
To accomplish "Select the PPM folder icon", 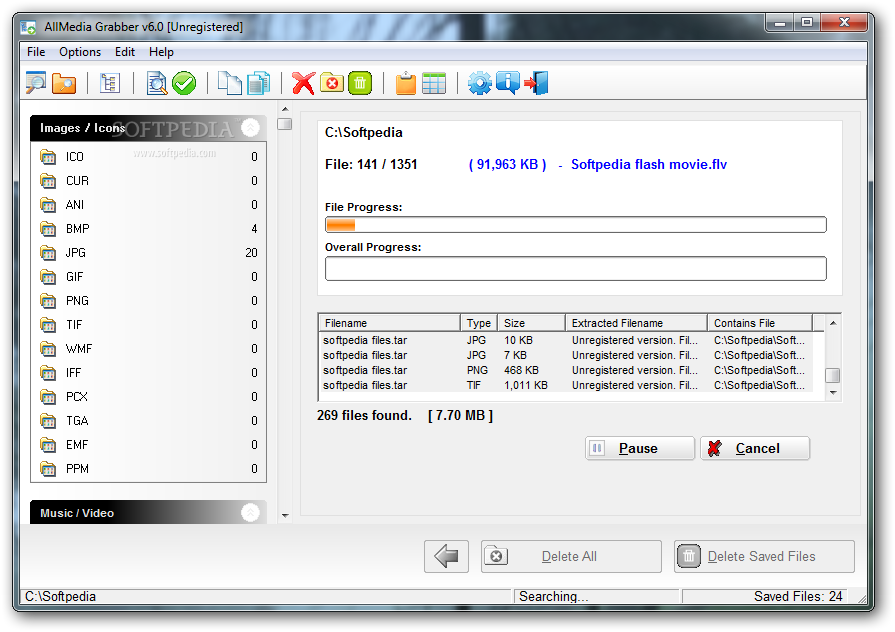I will [x=49, y=468].
